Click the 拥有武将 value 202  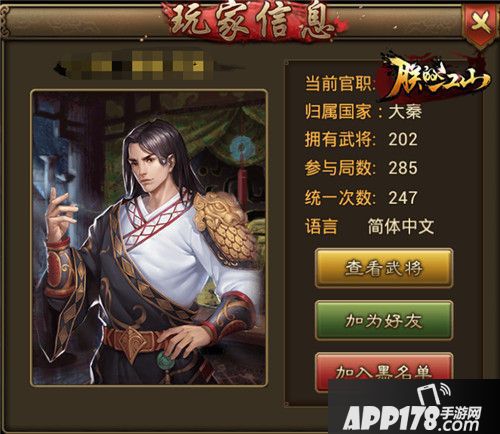point(403,139)
